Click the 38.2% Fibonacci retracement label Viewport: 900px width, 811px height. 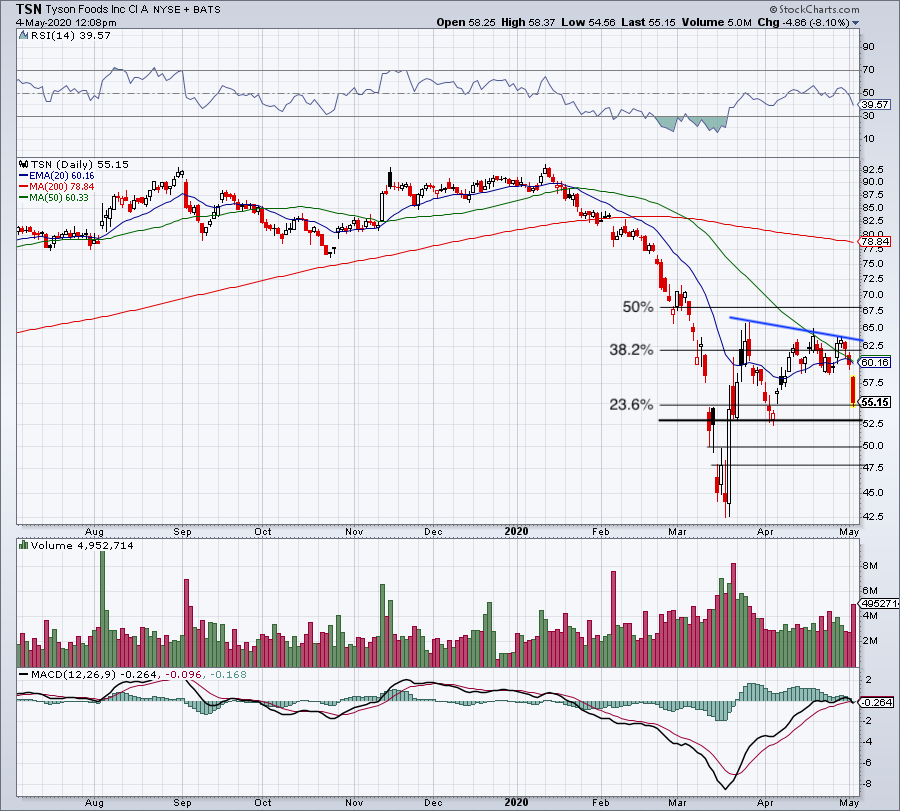point(631,350)
